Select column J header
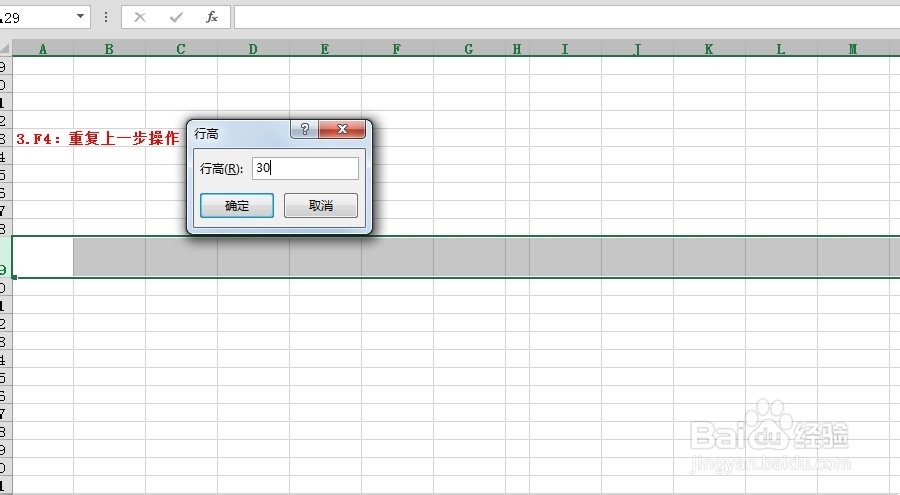The height and width of the screenshot is (495, 900). [637, 49]
